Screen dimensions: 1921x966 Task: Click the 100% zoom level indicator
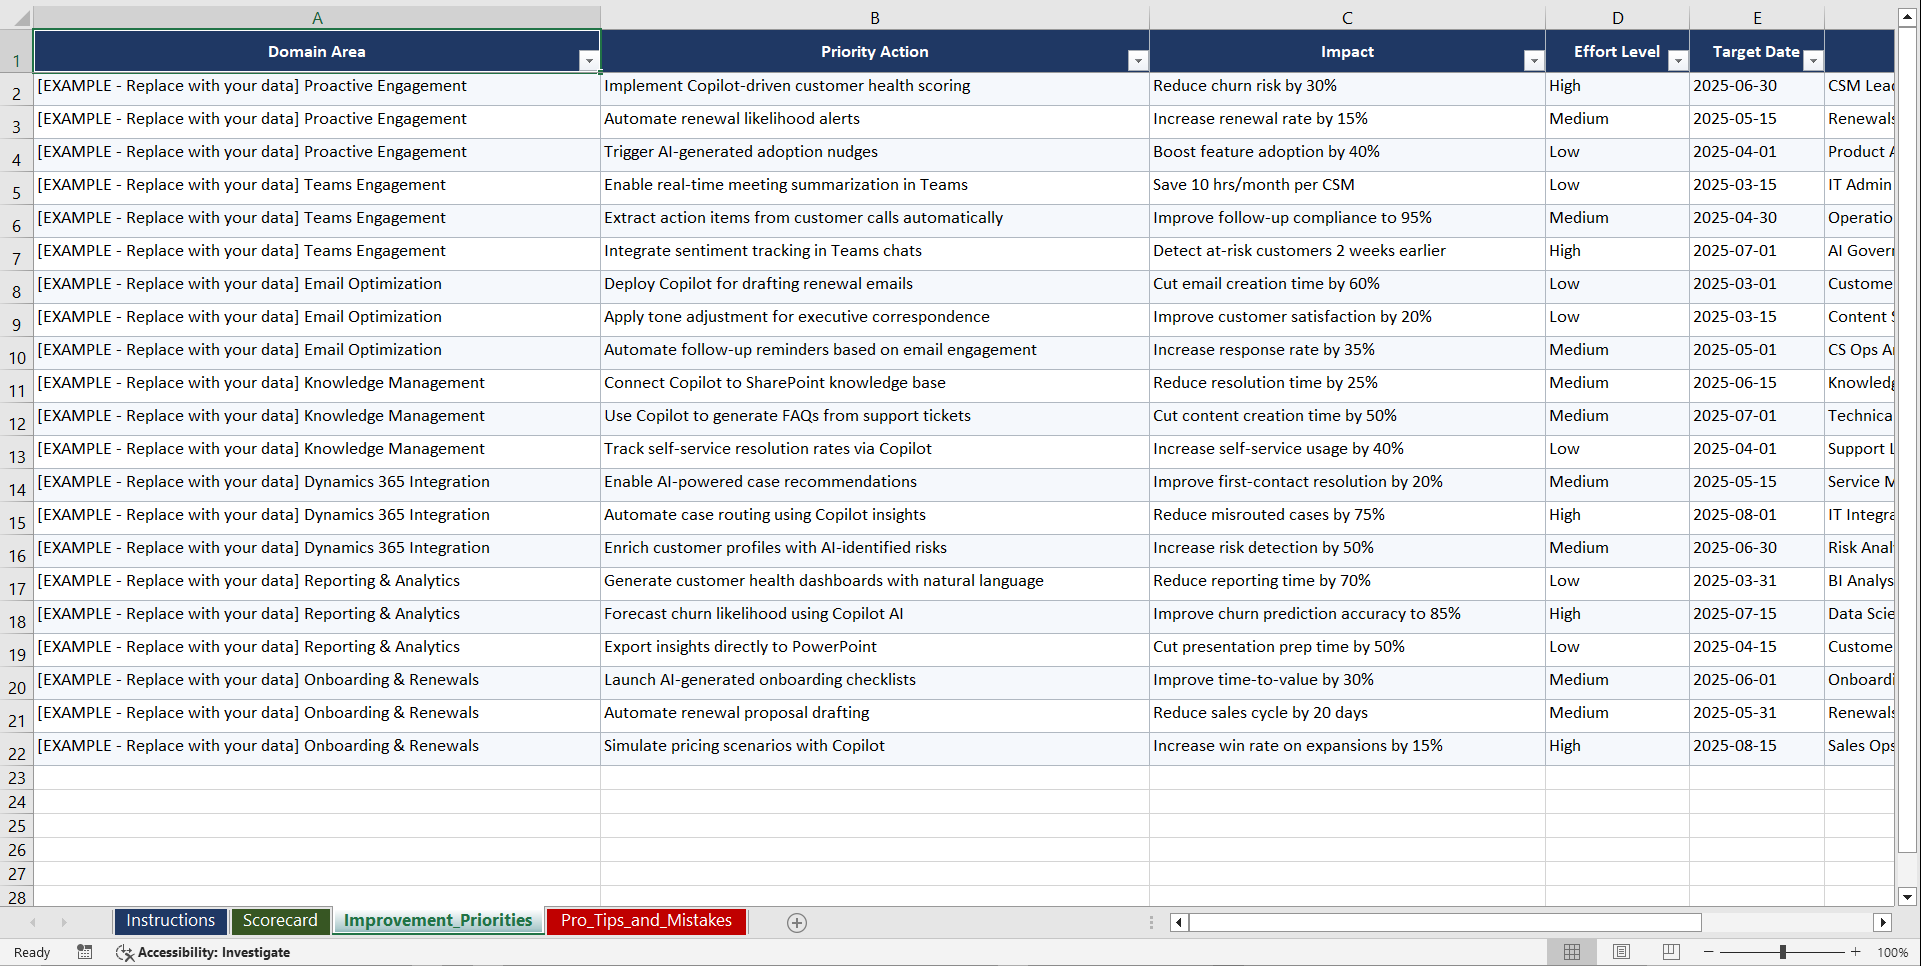click(x=1893, y=952)
